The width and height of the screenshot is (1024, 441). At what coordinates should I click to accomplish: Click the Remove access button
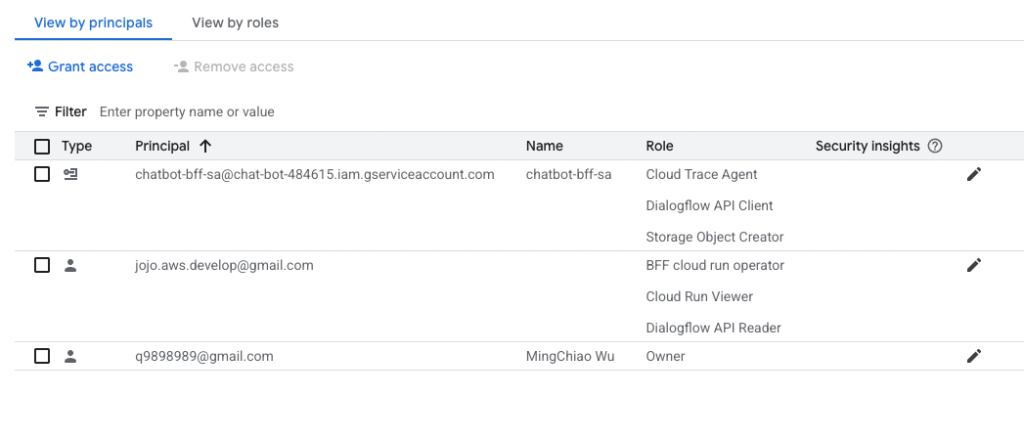234,67
